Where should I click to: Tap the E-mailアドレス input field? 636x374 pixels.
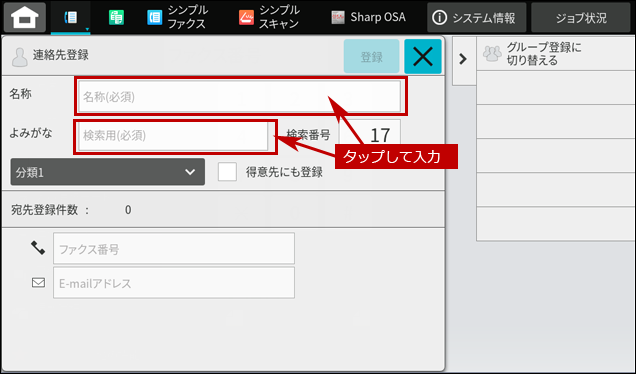point(174,283)
